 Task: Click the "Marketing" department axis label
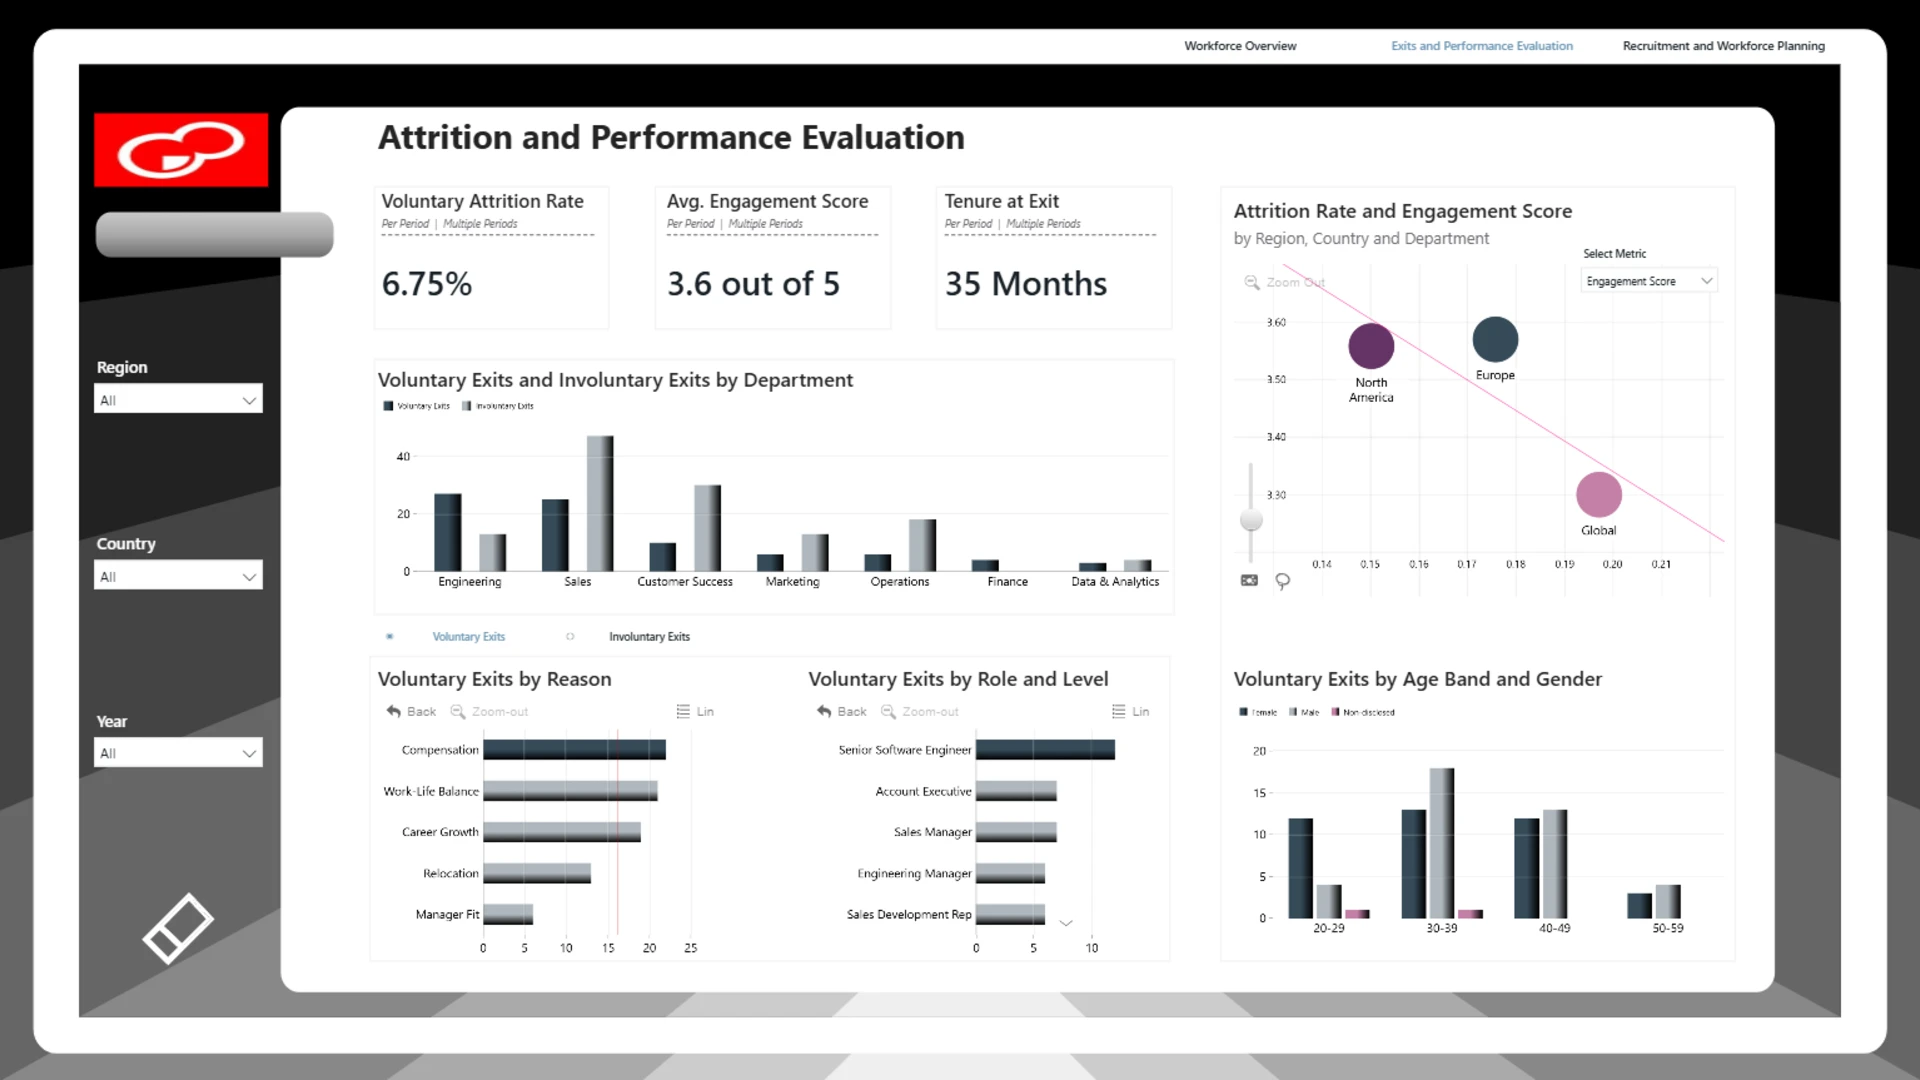point(792,582)
